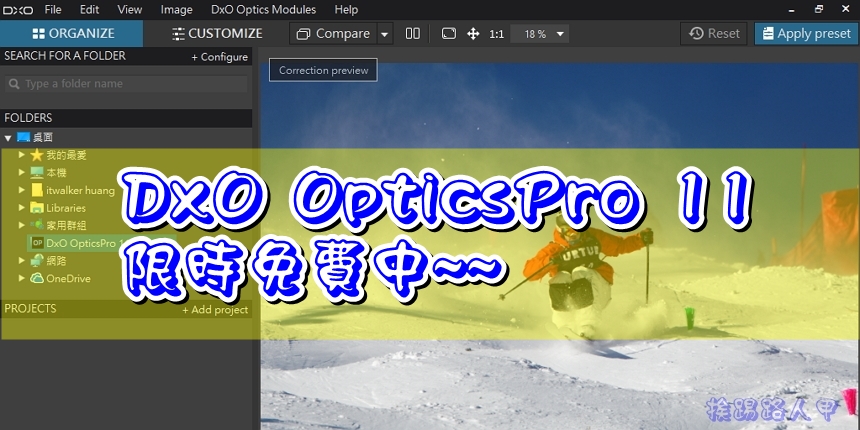Click the + Add project link
The image size is (860, 430).
pos(215,310)
